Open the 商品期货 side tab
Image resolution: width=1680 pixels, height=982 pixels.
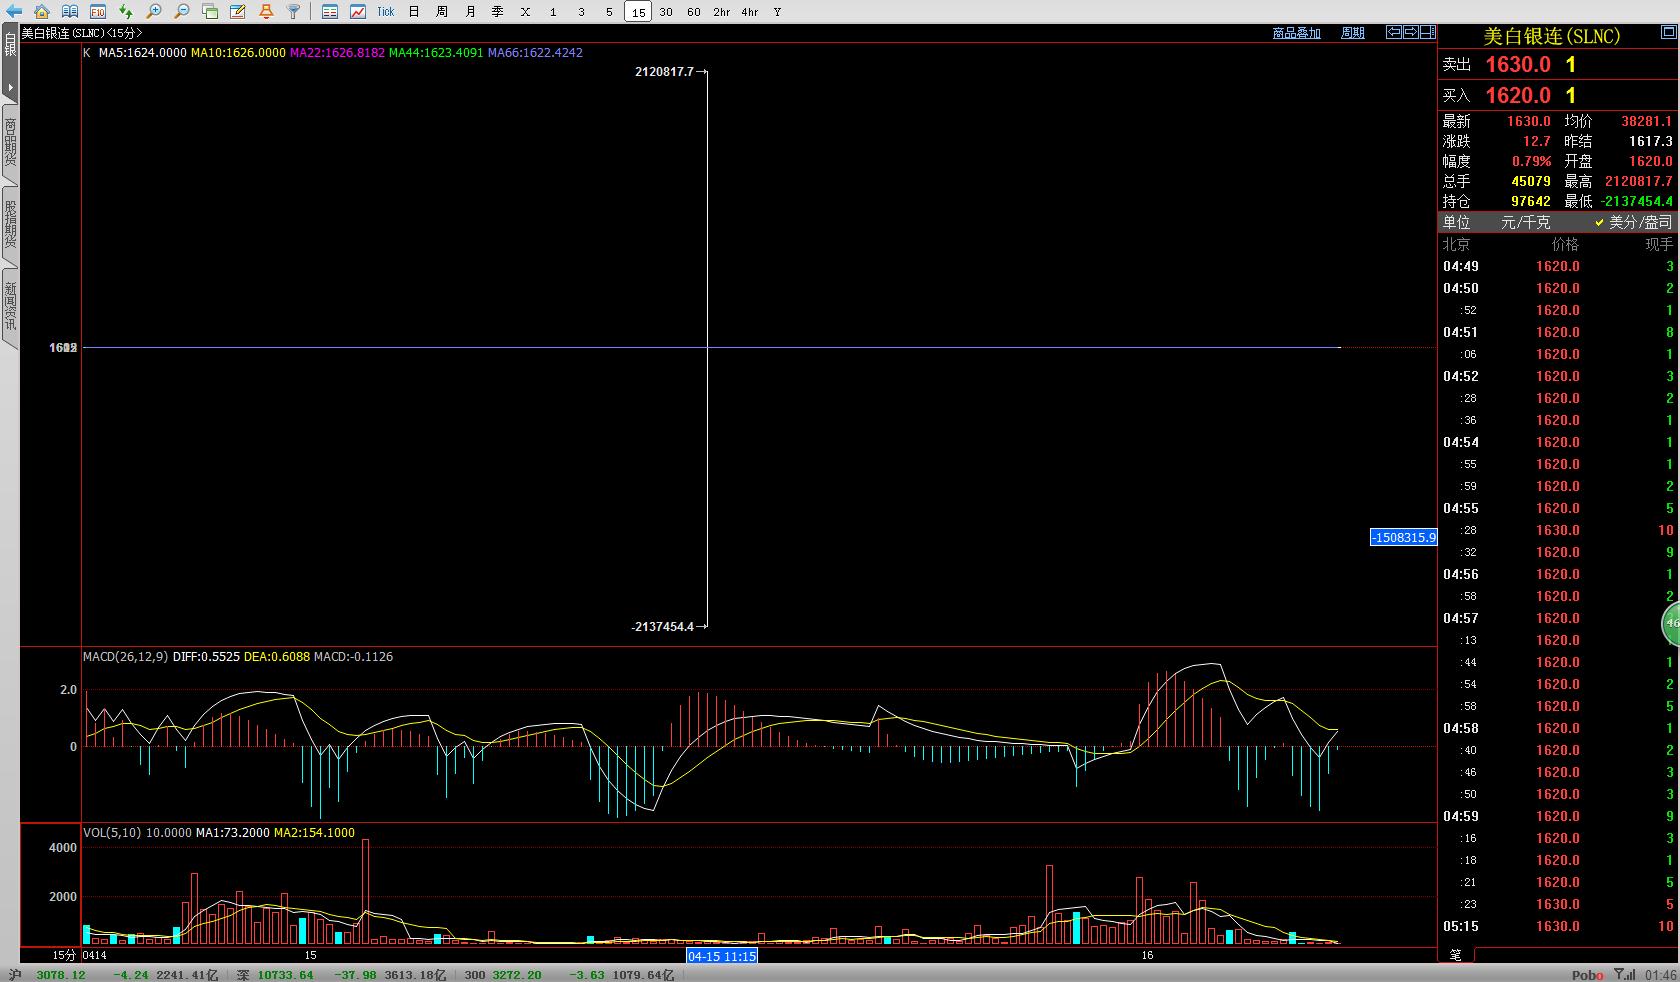tap(10, 142)
